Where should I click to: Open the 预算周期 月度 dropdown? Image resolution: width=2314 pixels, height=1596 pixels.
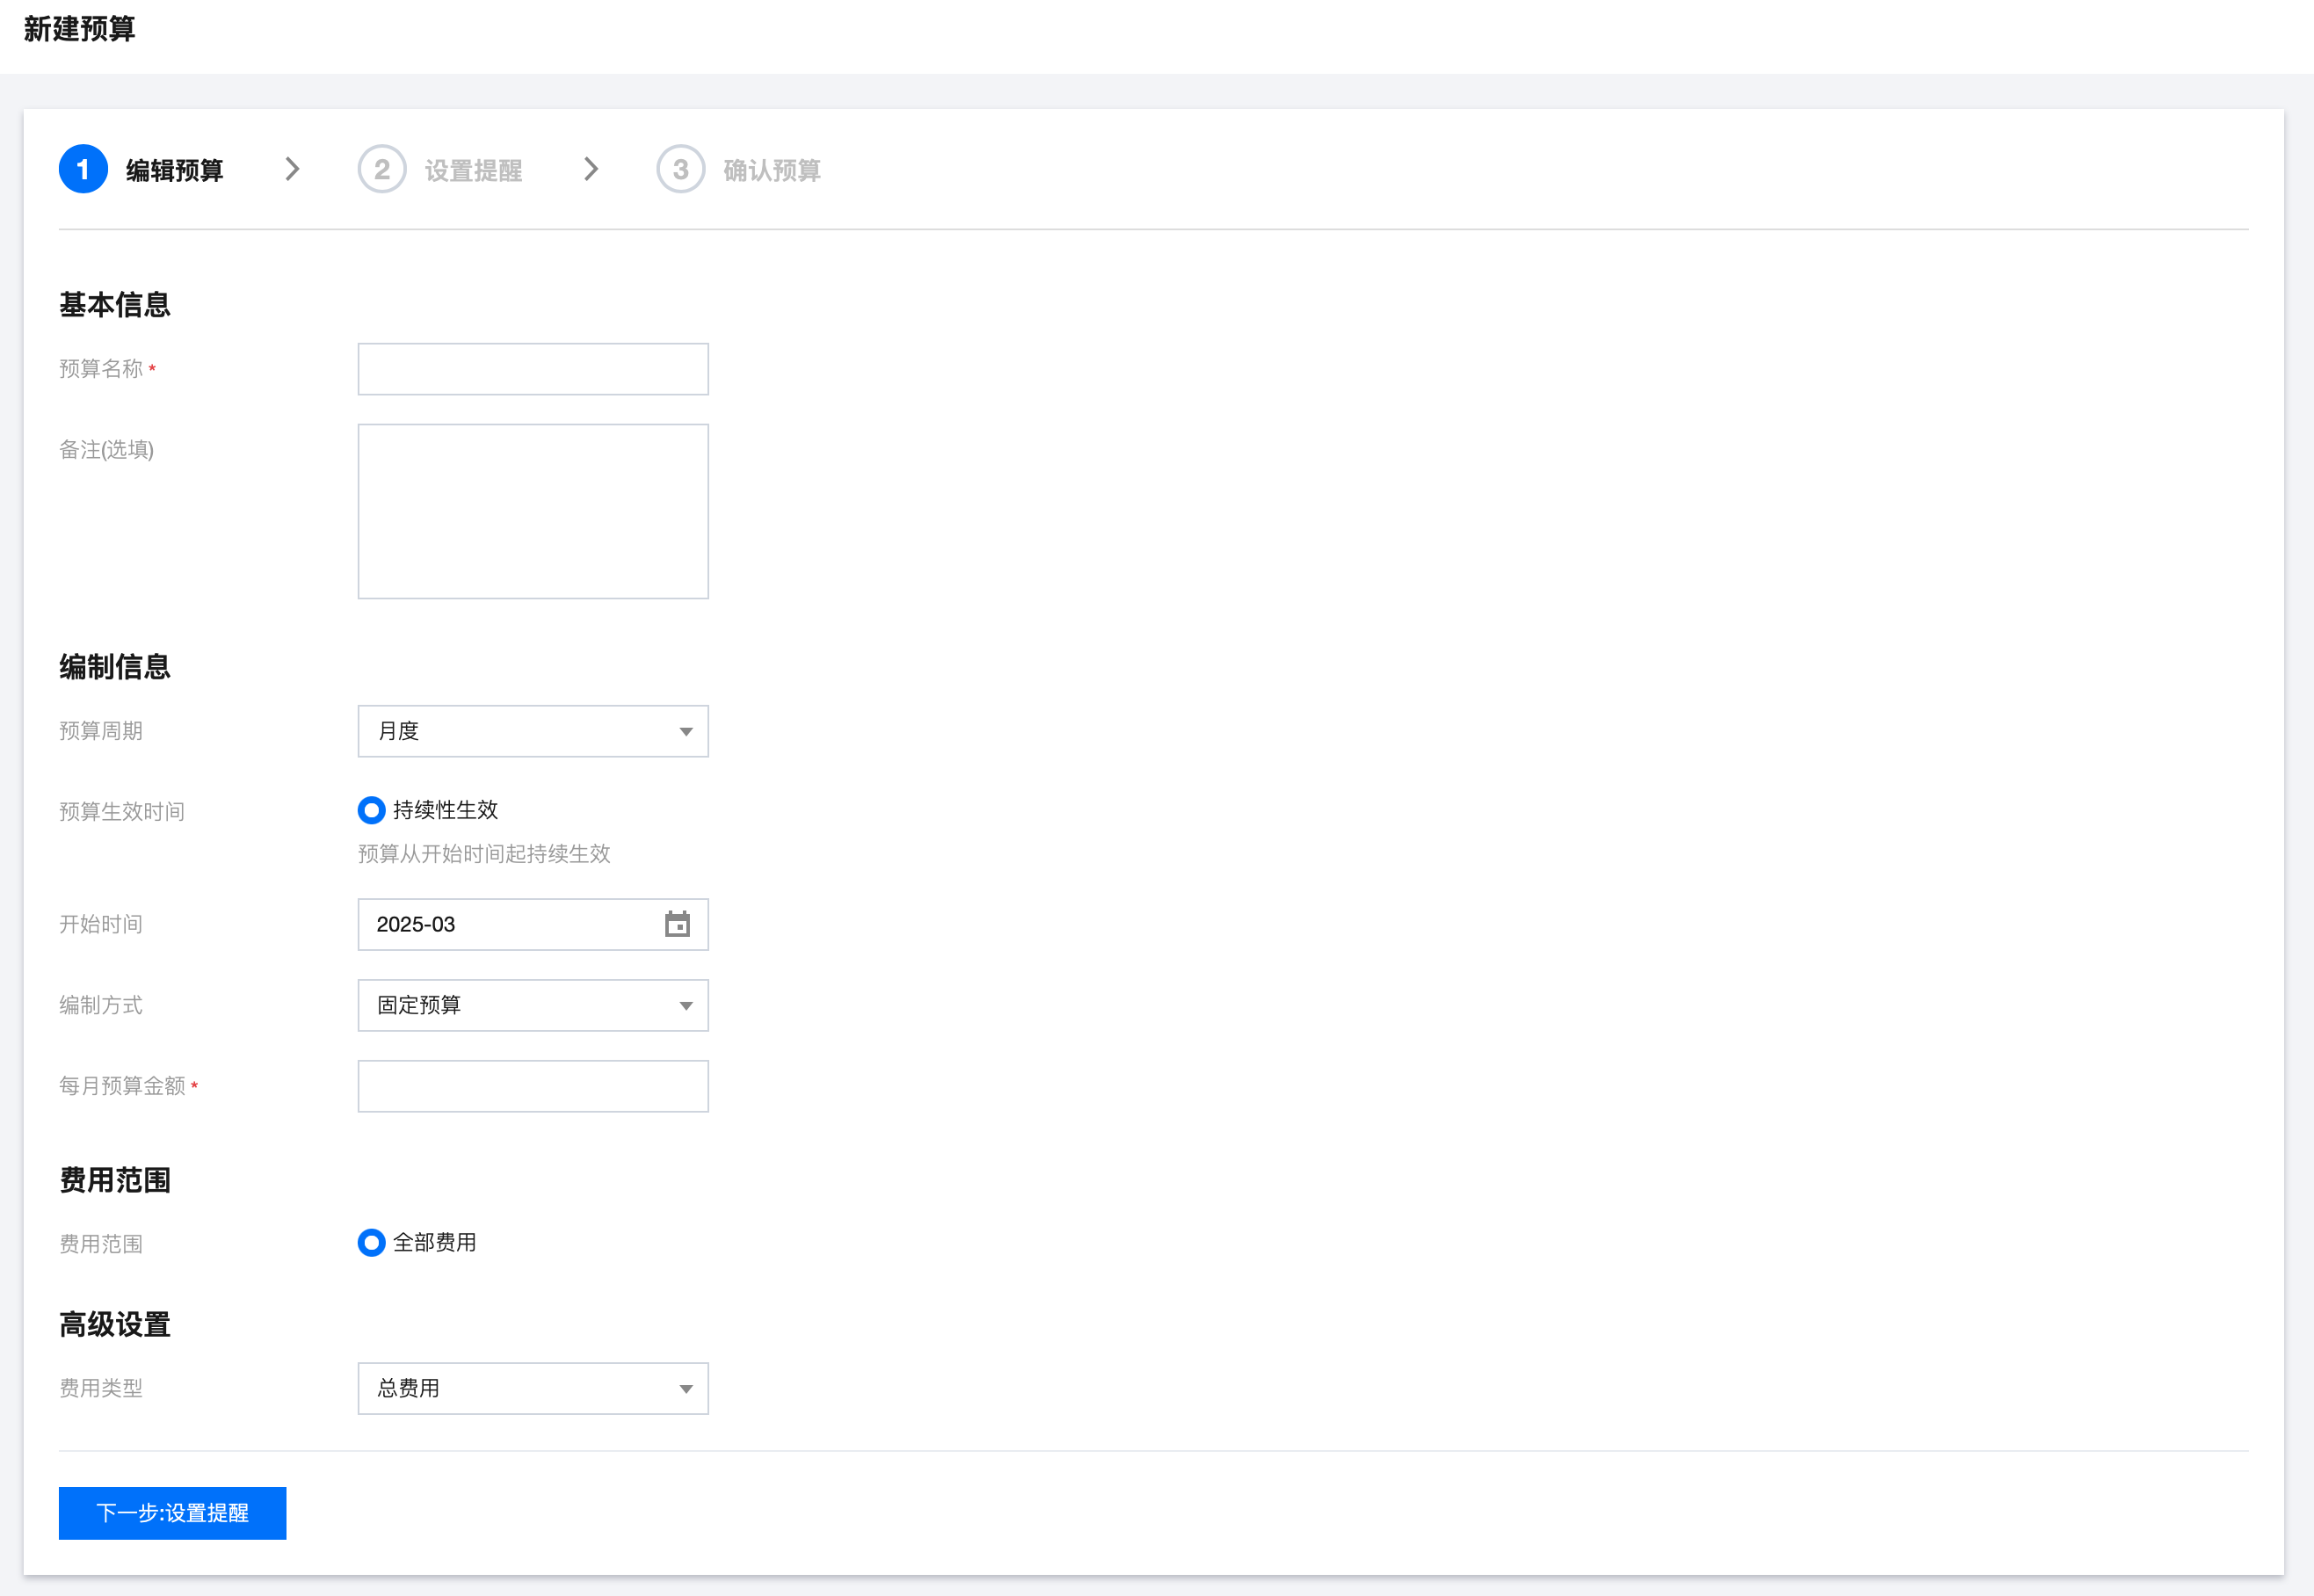click(533, 731)
